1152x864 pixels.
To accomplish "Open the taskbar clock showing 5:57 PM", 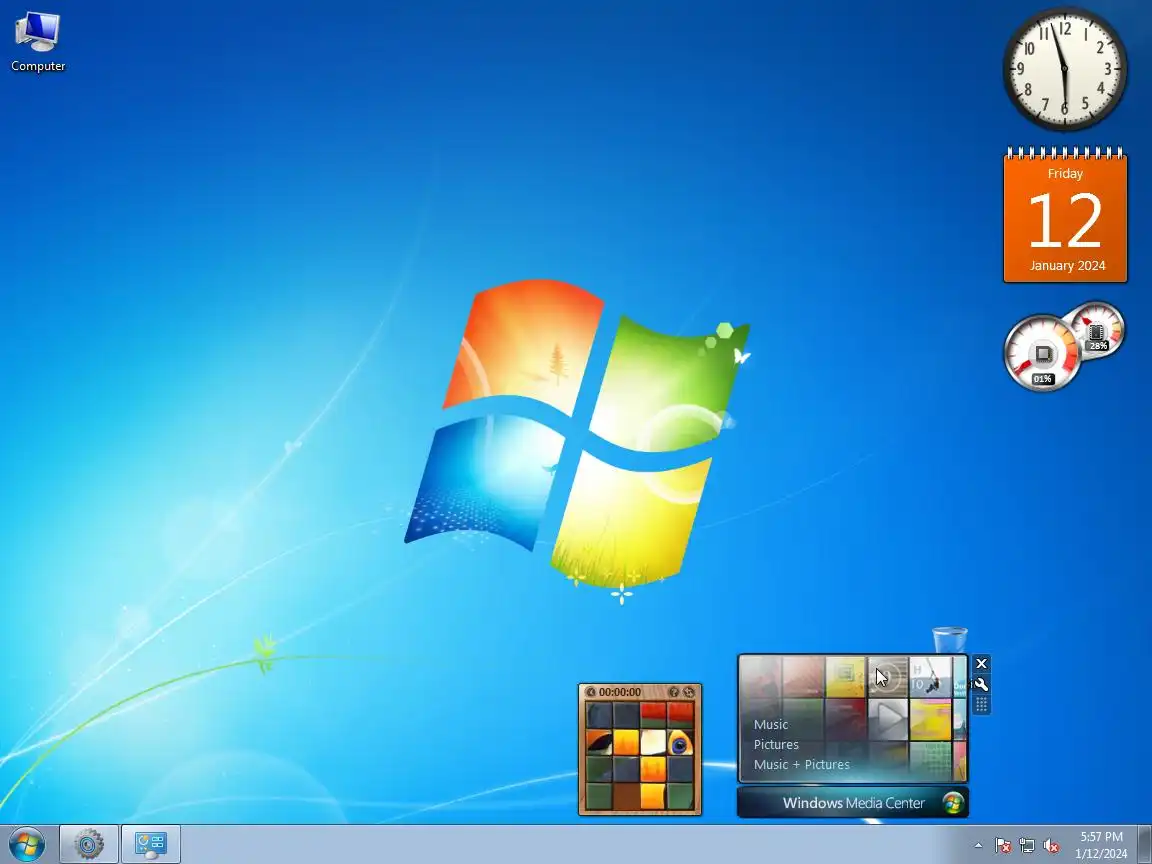I will pyautogui.click(x=1101, y=845).
